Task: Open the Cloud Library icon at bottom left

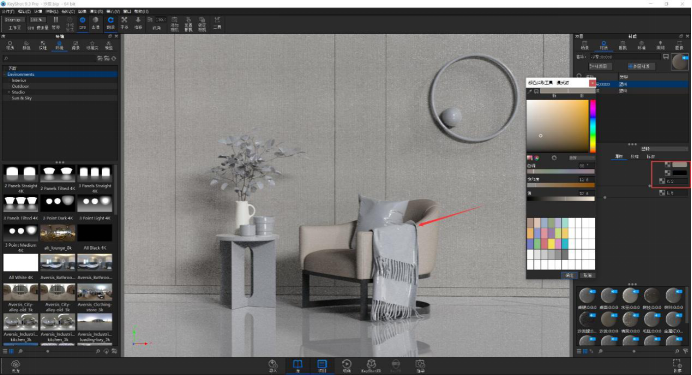Action: pyautogui.click(x=15, y=366)
